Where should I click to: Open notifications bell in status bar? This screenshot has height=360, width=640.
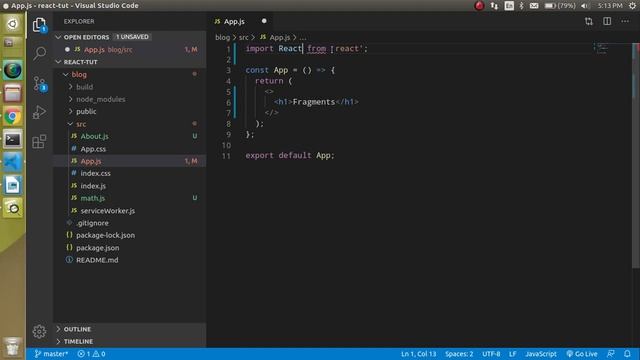pyautogui.click(x=627, y=354)
